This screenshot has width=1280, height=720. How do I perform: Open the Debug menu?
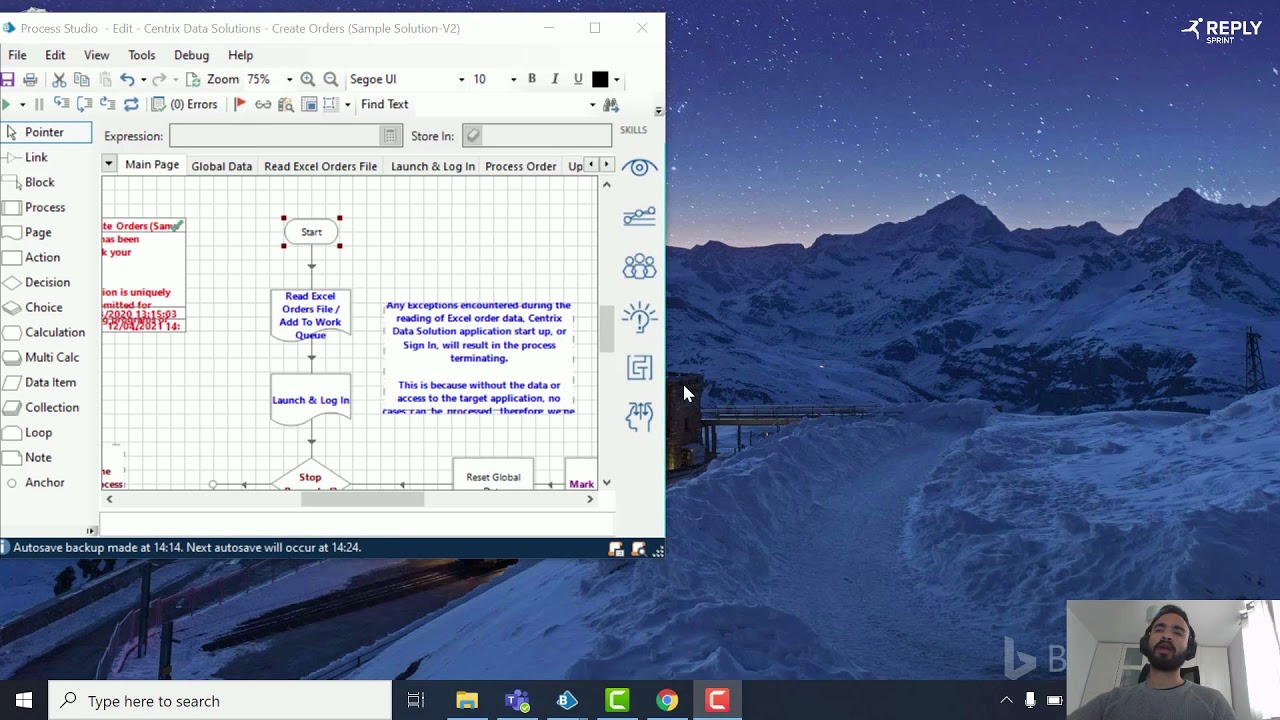(191, 55)
